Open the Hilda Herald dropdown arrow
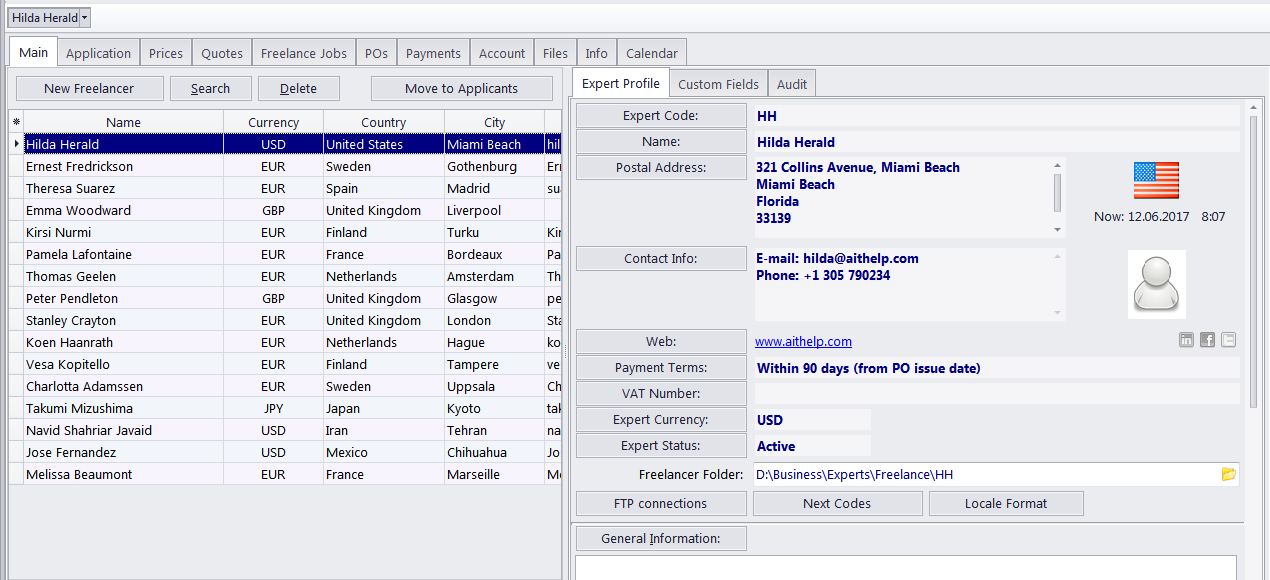This screenshot has width=1270, height=580. pyautogui.click(x=85, y=18)
